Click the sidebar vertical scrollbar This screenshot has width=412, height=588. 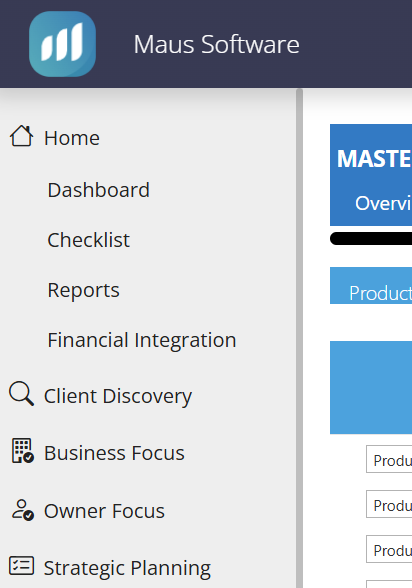coord(299,338)
